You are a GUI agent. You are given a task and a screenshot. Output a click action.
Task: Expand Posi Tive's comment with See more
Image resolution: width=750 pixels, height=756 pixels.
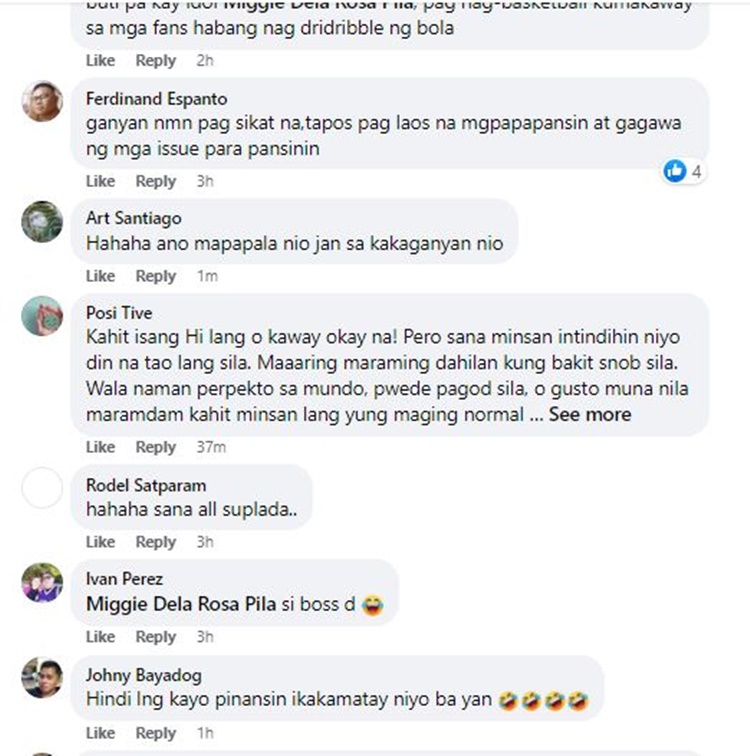pos(590,414)
